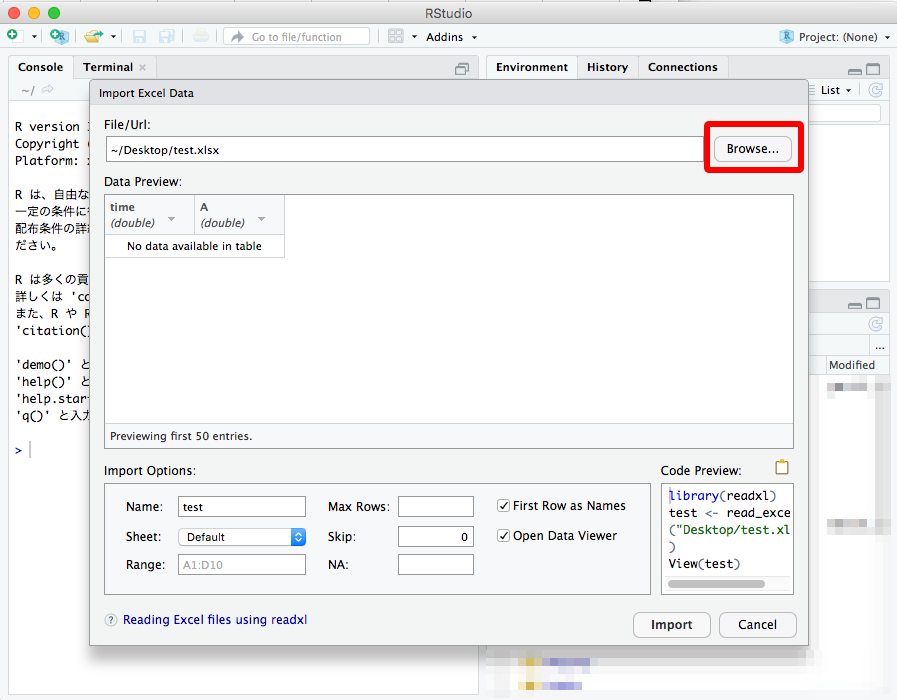Click the Print icon in toolbar
Screen dimensions: 897x700
pos(201,37)
